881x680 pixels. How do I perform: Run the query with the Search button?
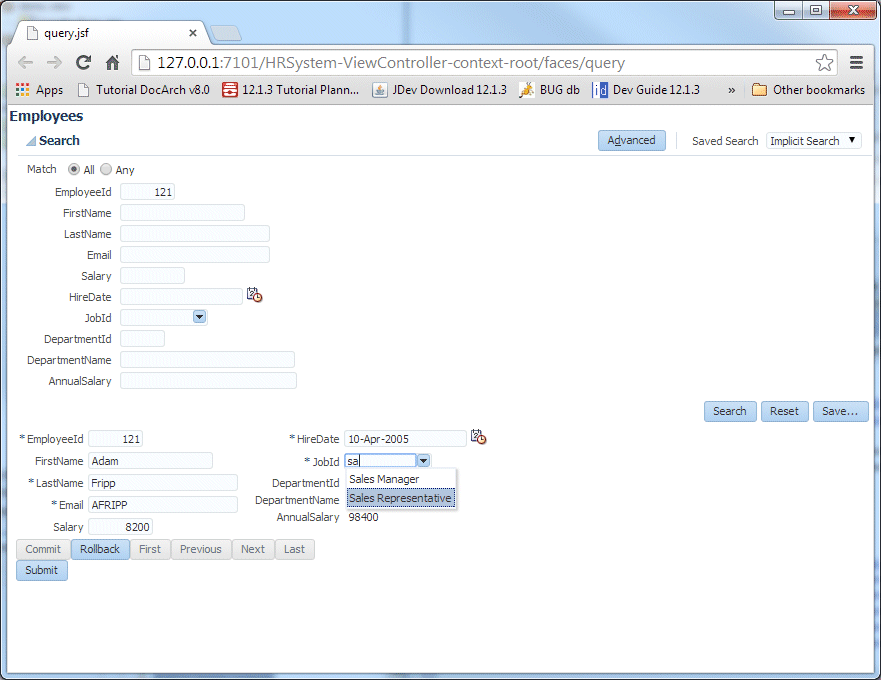coord(730,411)
